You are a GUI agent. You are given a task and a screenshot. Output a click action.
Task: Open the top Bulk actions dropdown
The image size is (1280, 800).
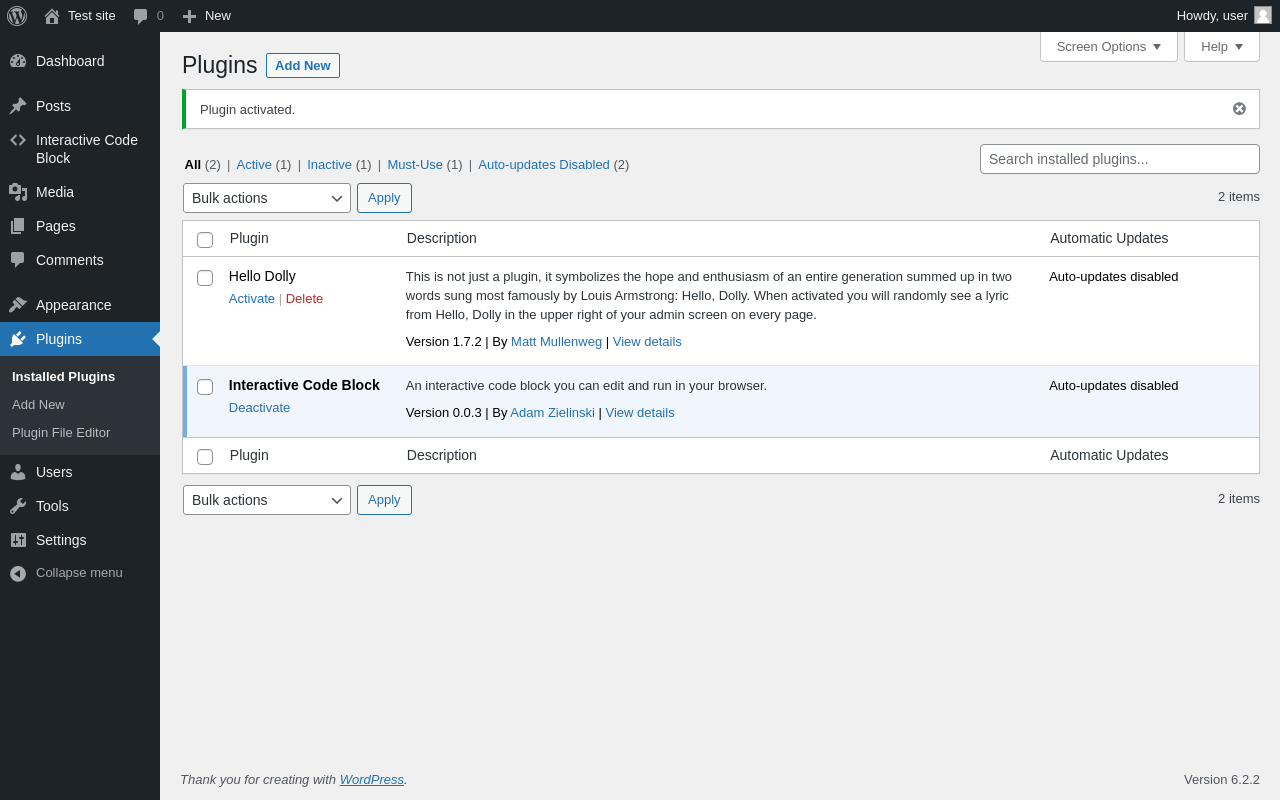point(267,198)
